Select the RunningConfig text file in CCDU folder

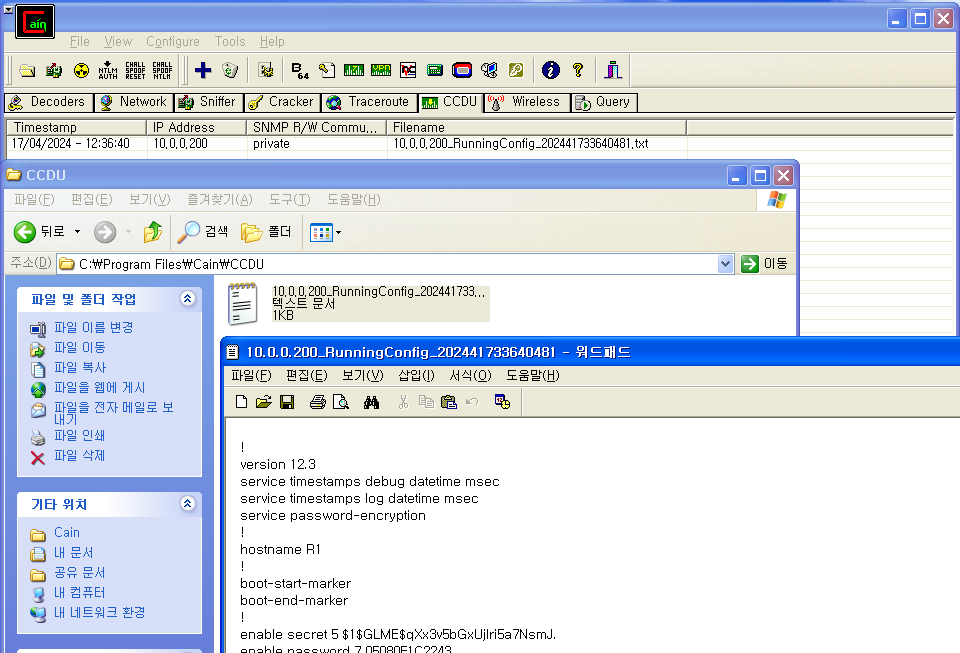358,303
